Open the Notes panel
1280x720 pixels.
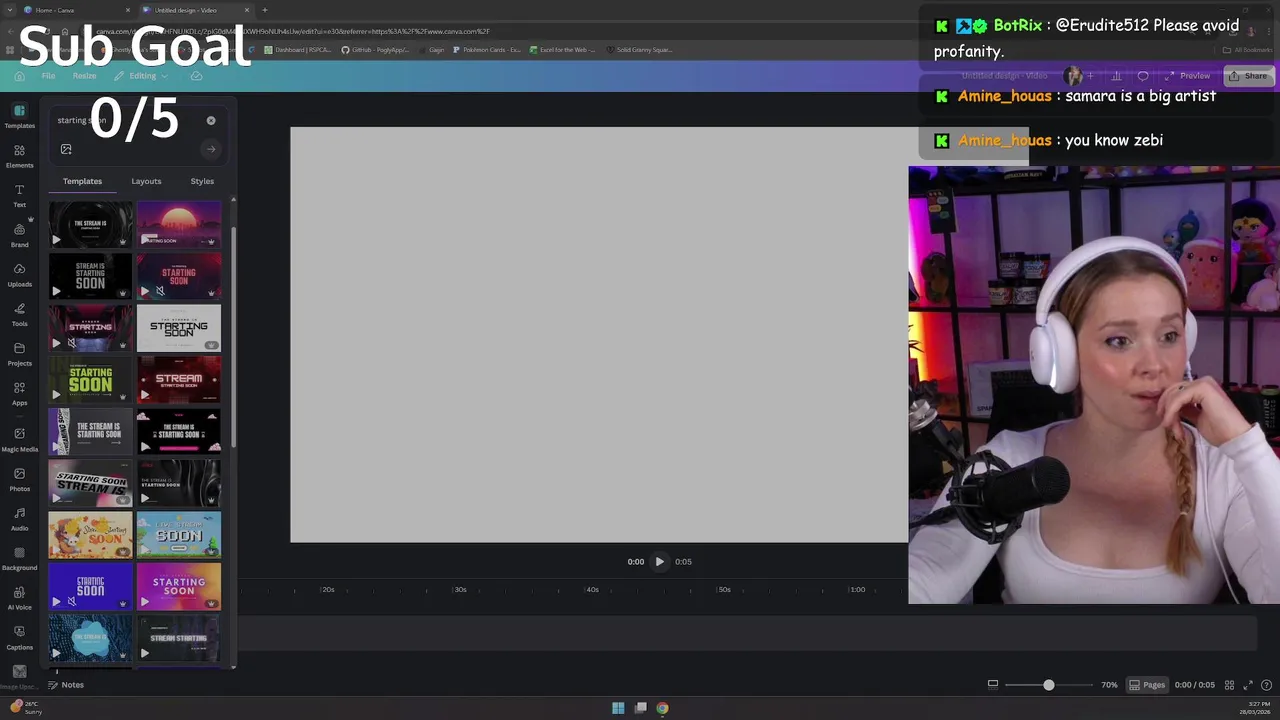tap(66, 685)
